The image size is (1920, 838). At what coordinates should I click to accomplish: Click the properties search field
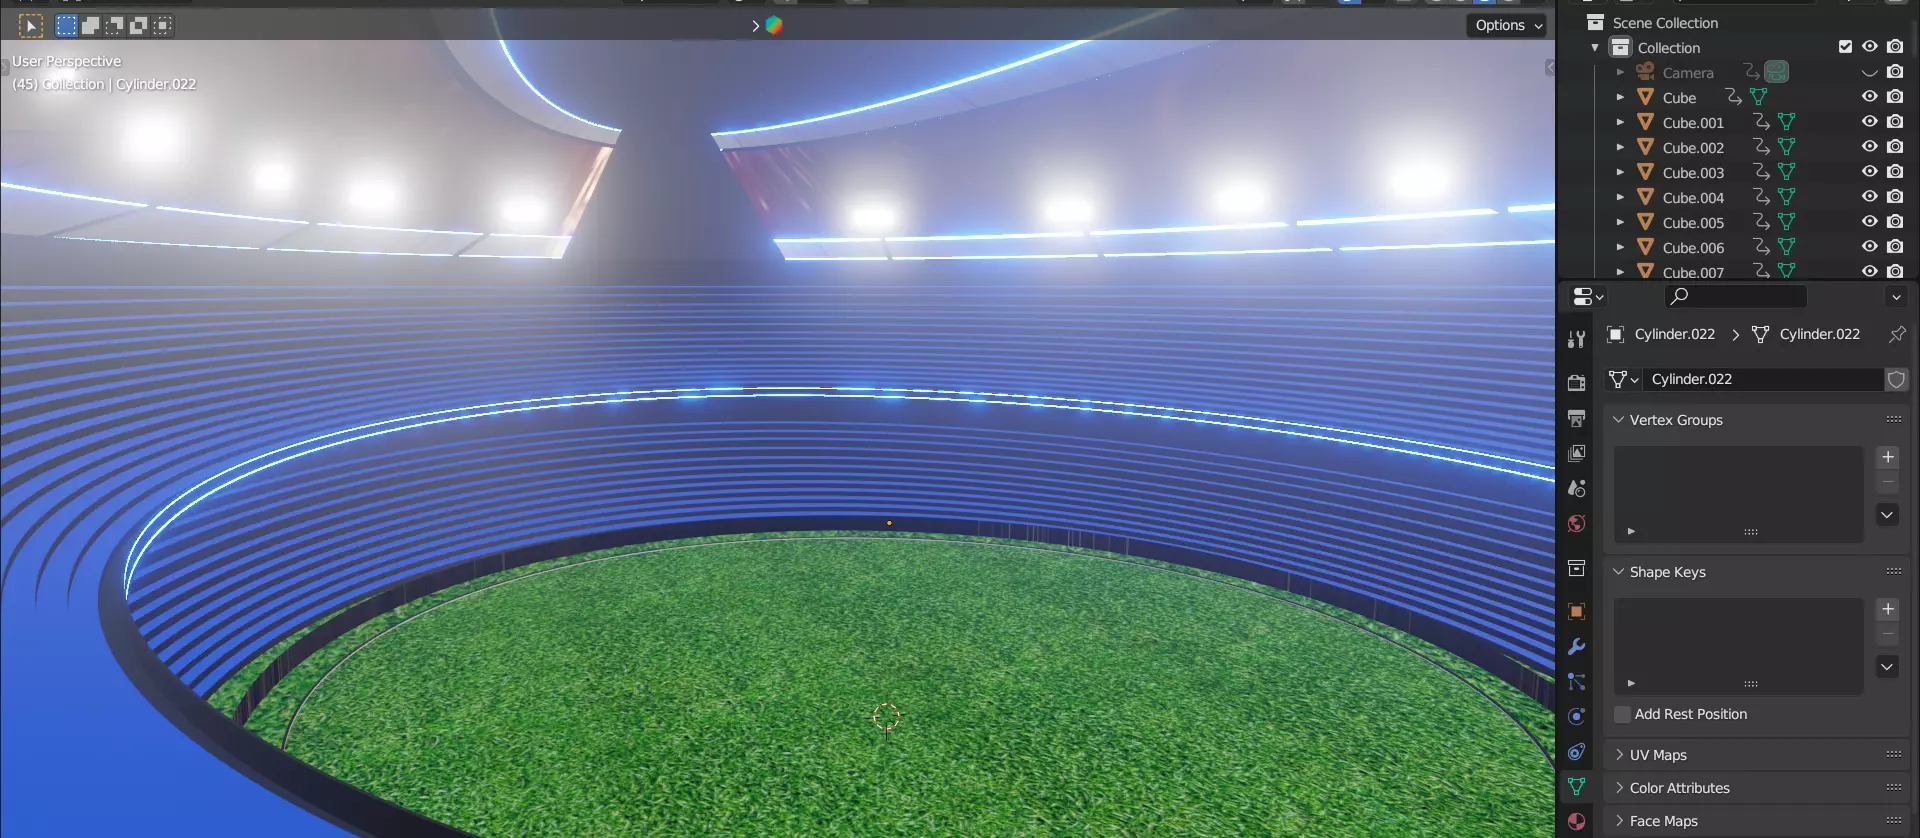tap(1736, 297)
